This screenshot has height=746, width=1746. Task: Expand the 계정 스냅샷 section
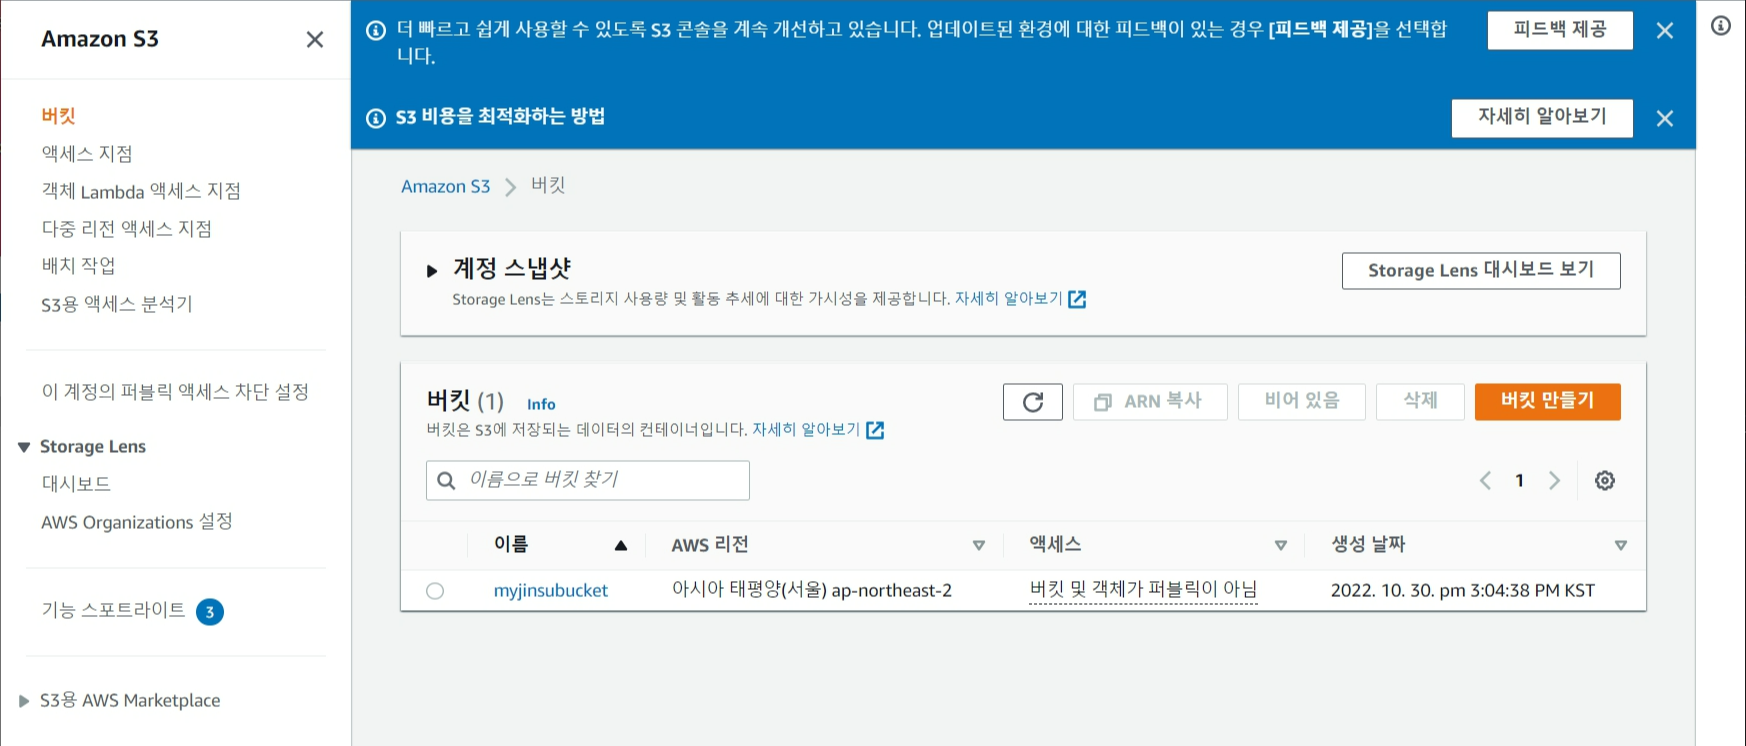[x=432, y=270]
